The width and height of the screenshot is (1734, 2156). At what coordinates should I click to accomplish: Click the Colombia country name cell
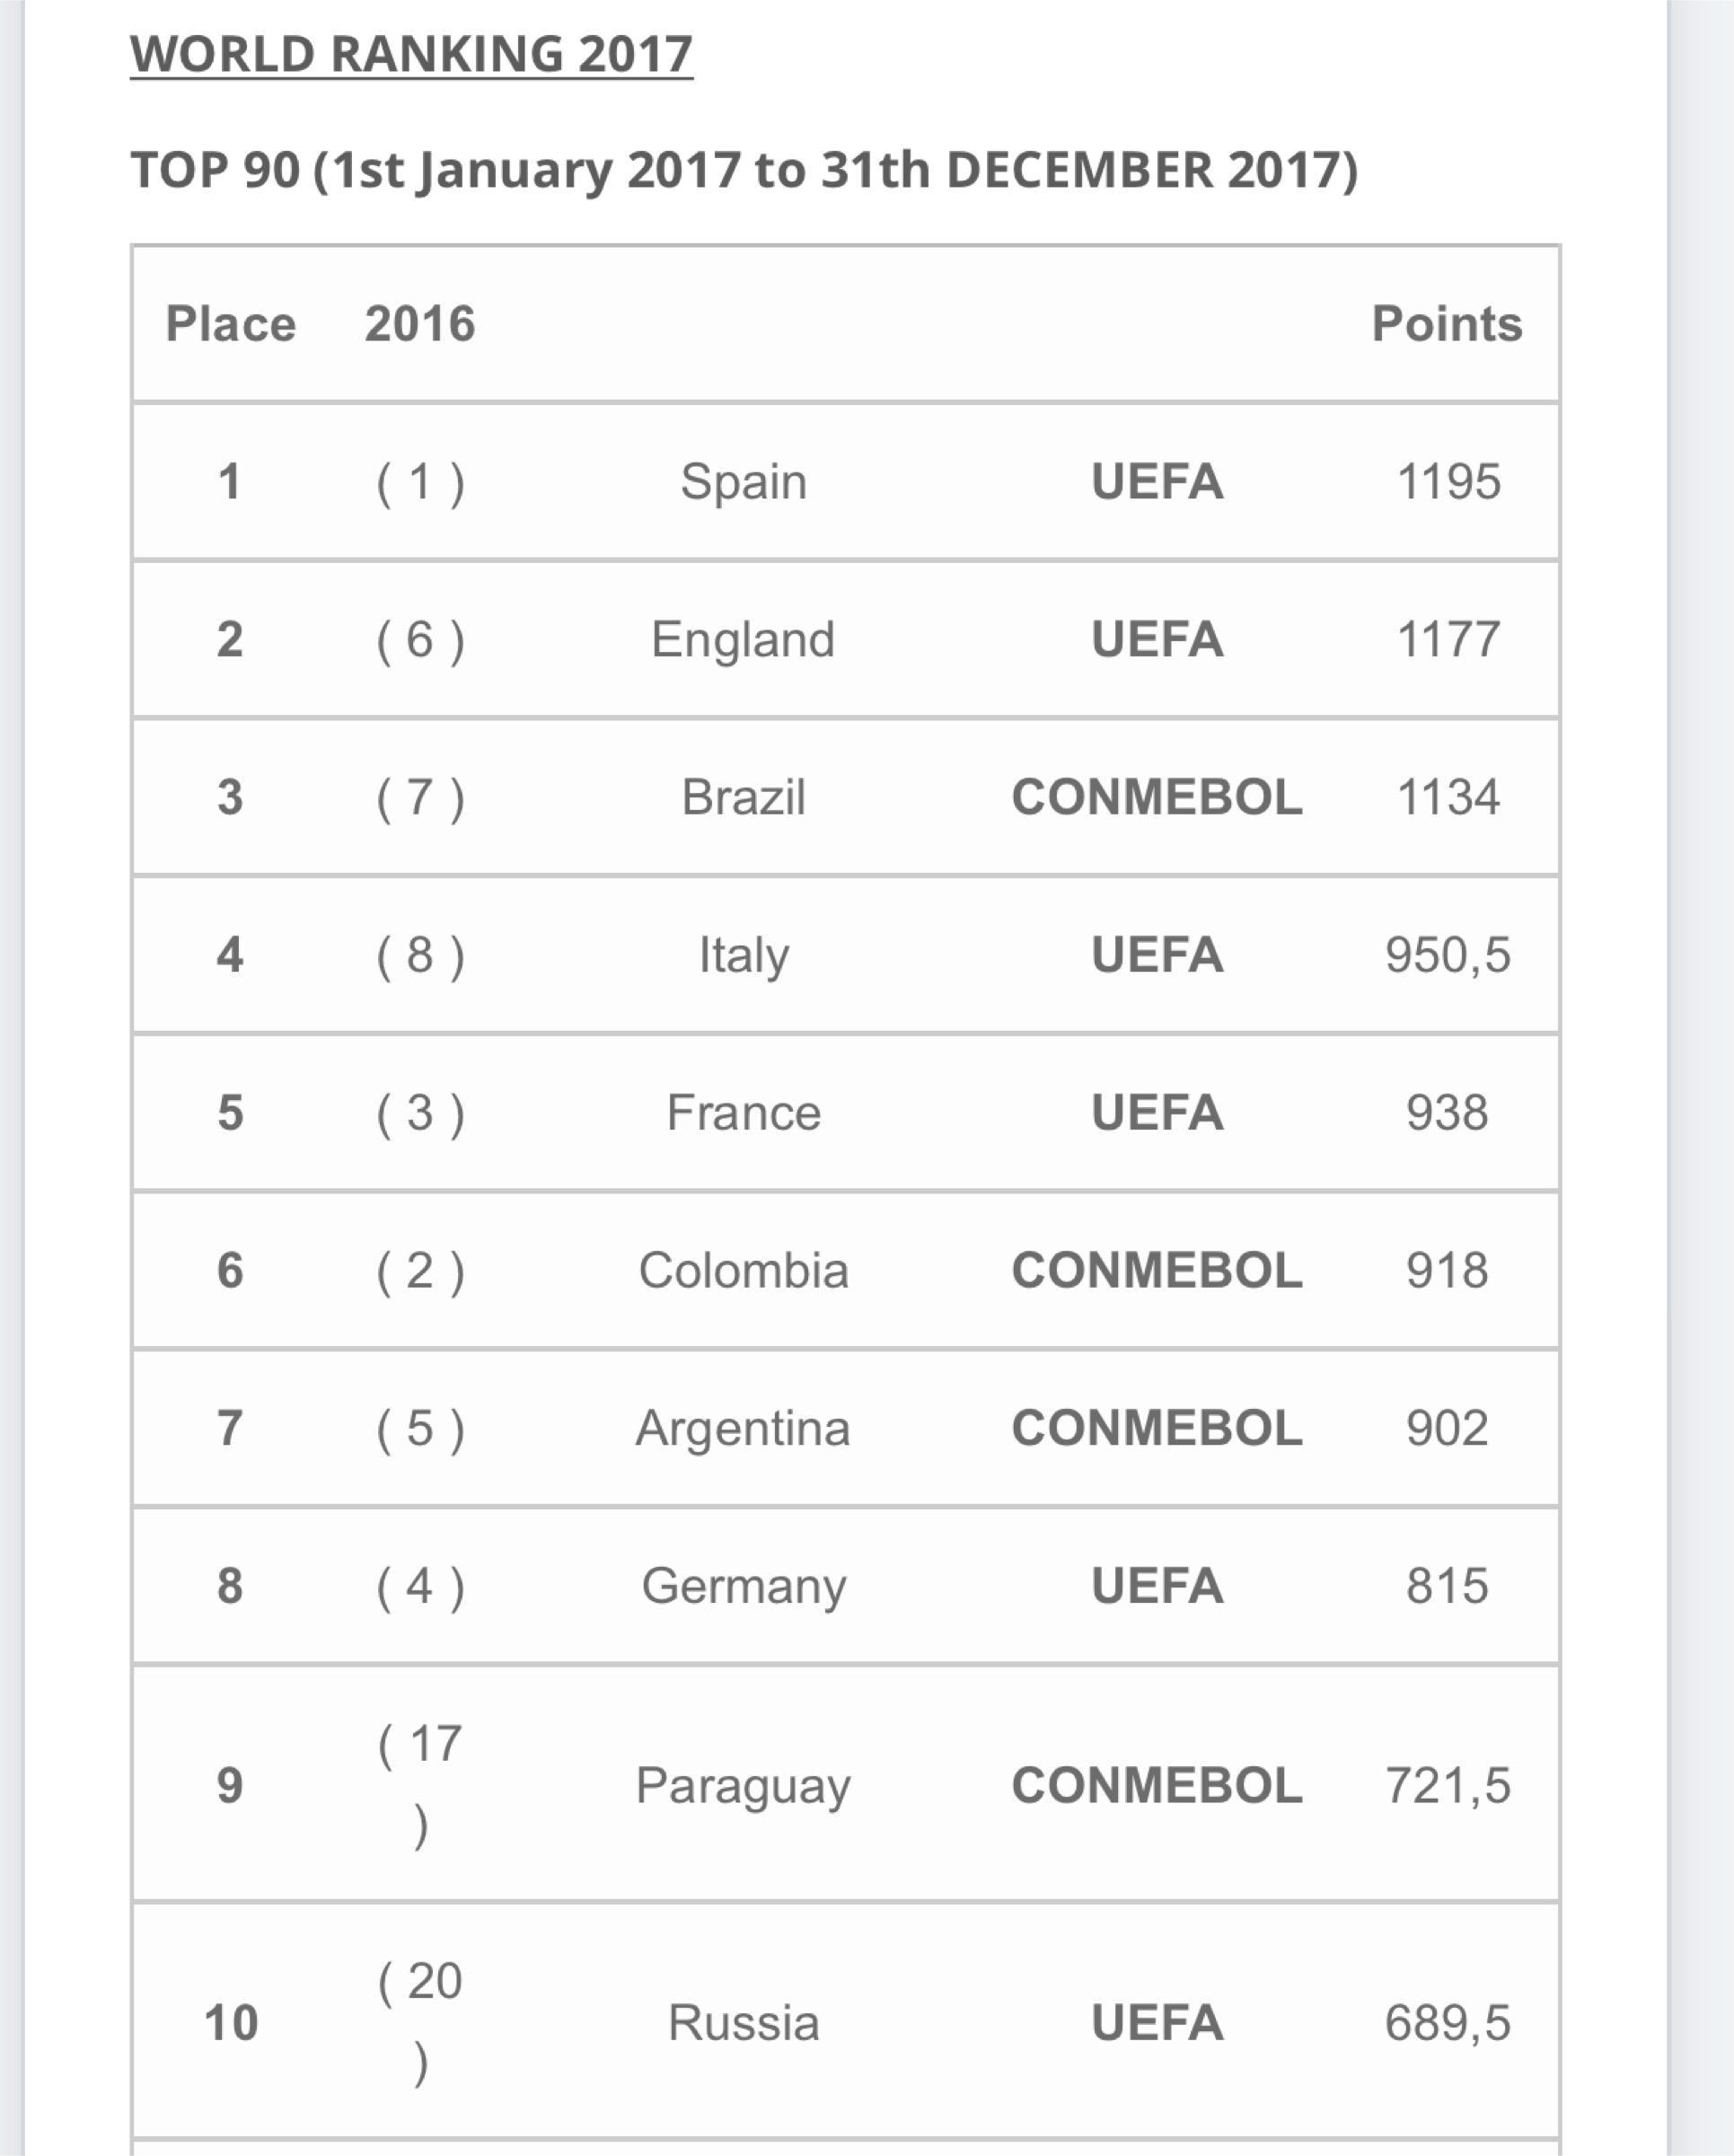pos(743,1271)
